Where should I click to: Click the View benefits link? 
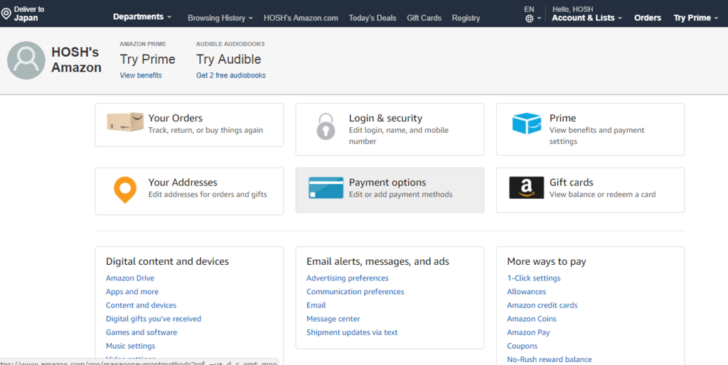141,75
